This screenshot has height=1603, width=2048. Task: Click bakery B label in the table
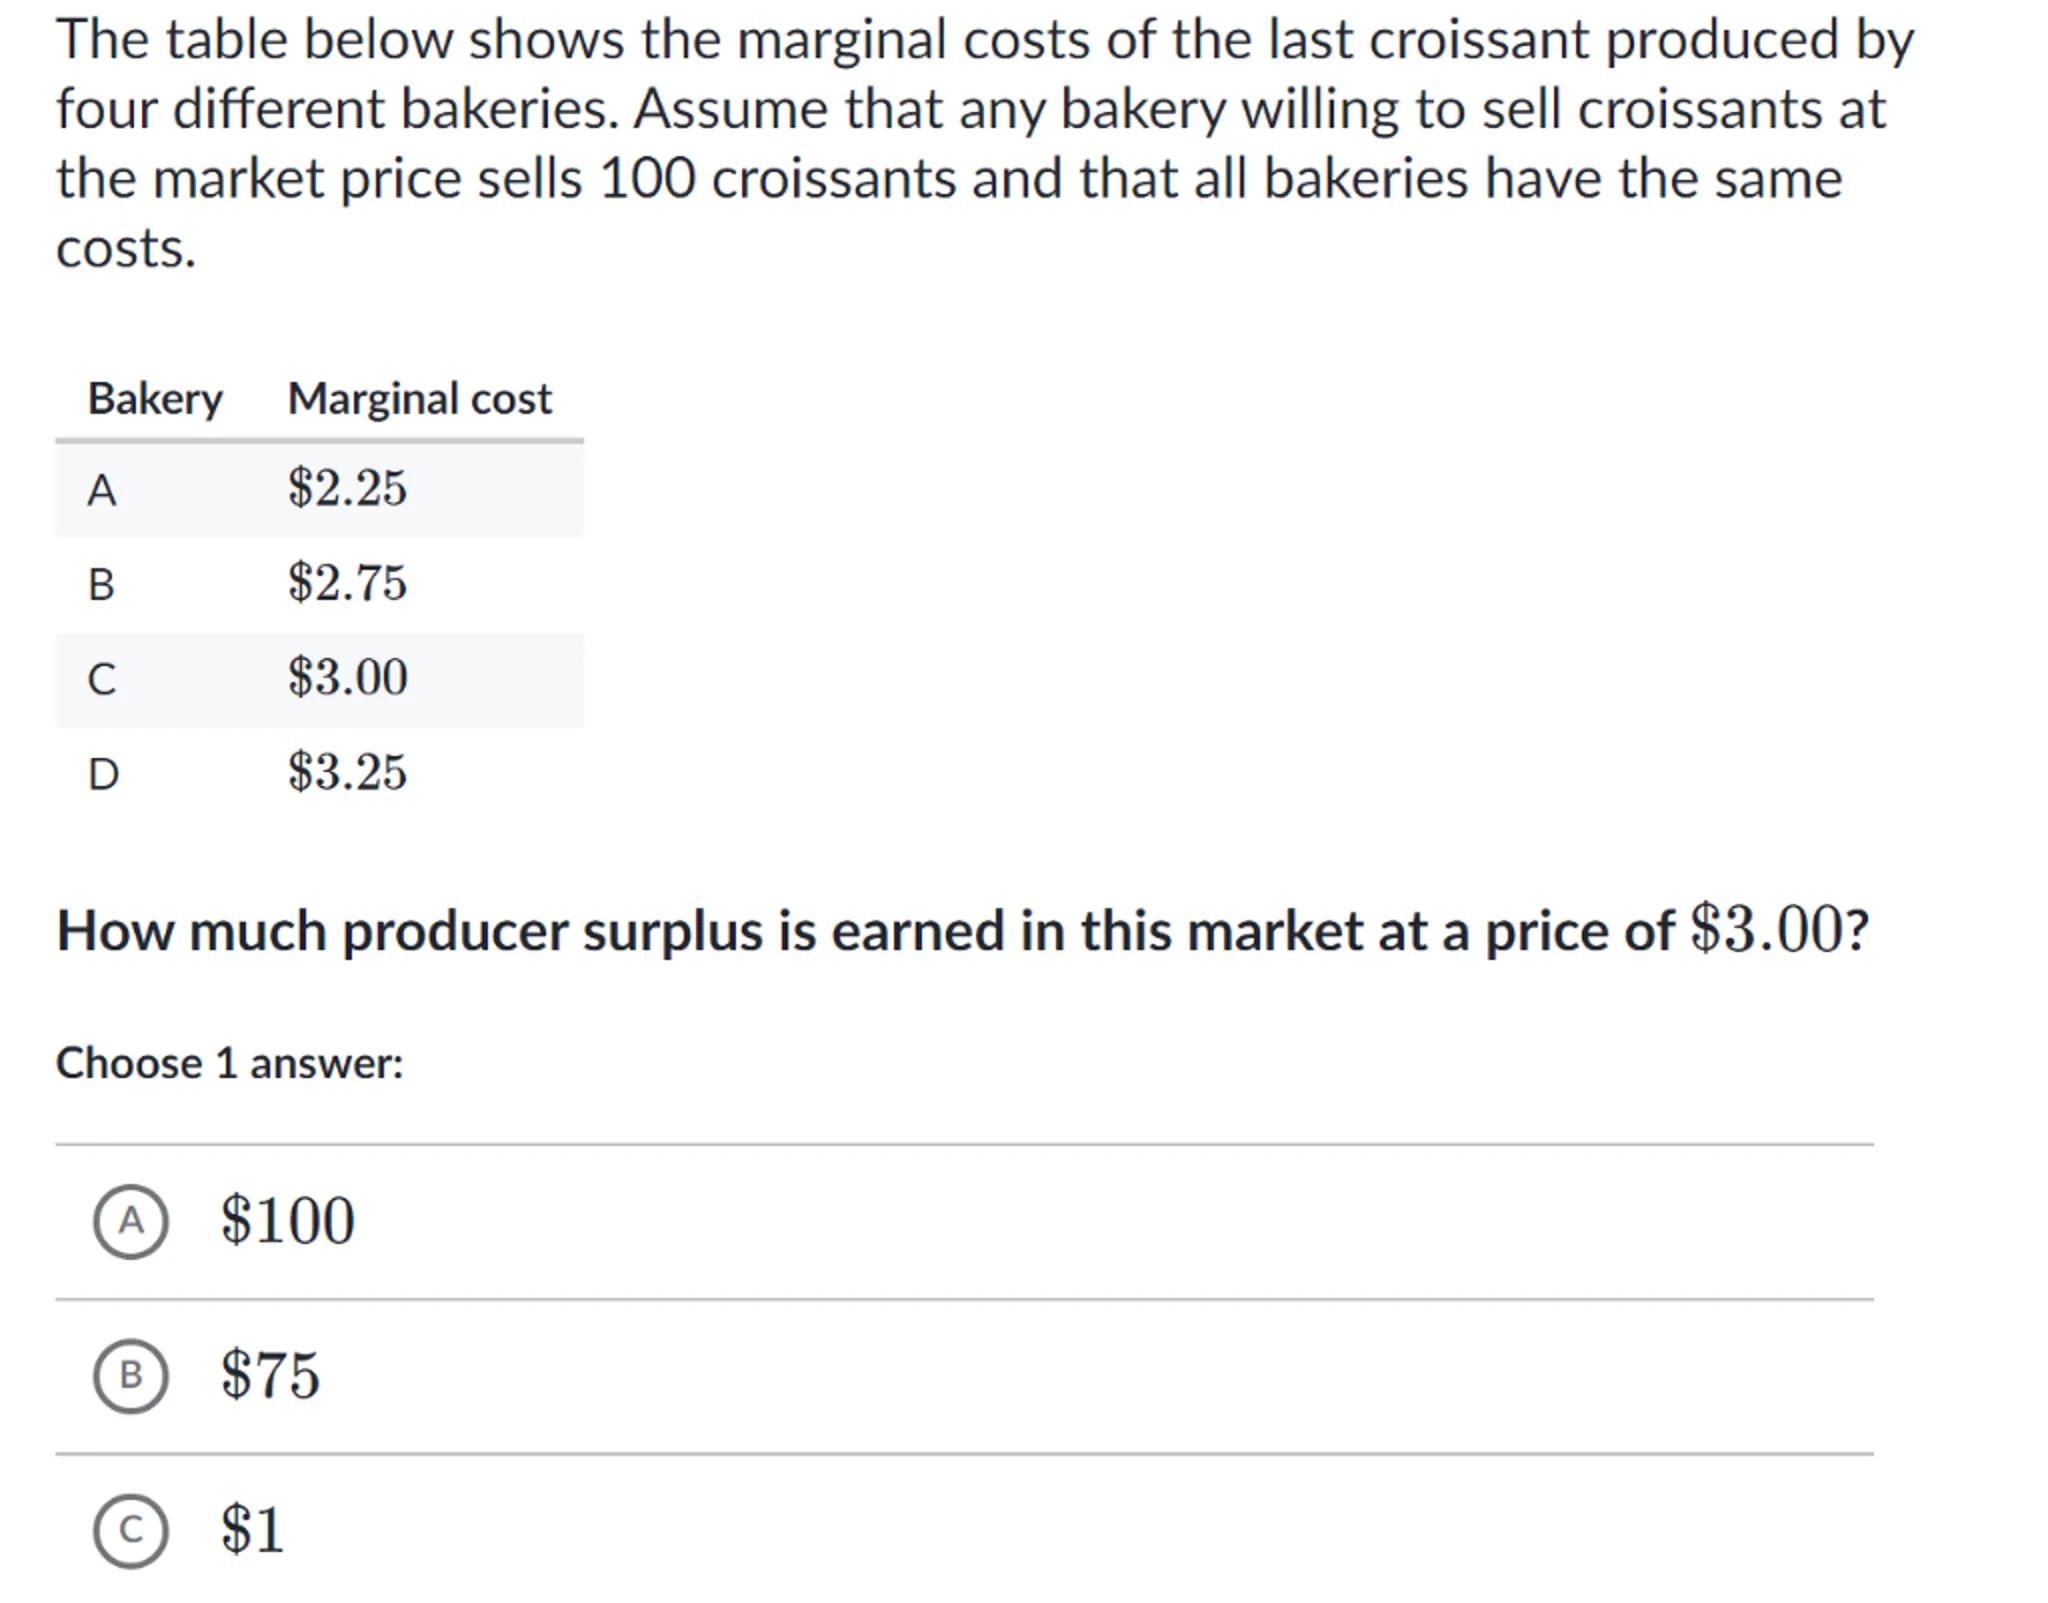pyautogui.click(x=102, y=584)
